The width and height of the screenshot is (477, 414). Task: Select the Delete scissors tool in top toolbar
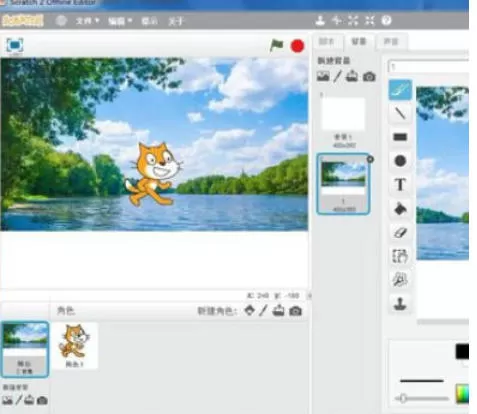click(x=337, y=21)
